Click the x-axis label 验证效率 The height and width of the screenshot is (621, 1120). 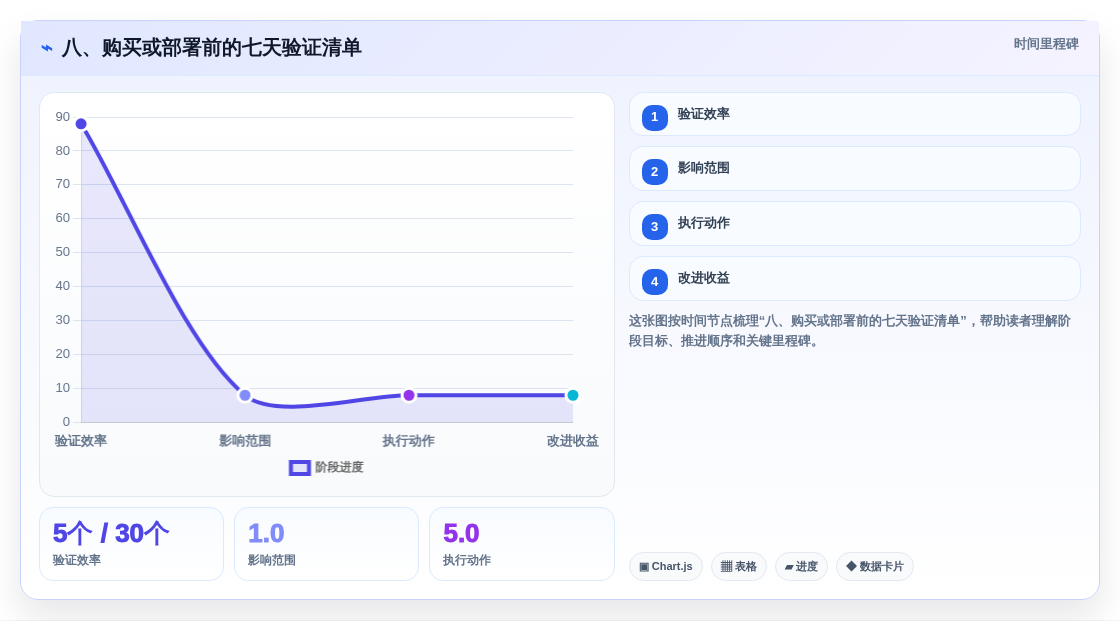[x=81, y=441]
